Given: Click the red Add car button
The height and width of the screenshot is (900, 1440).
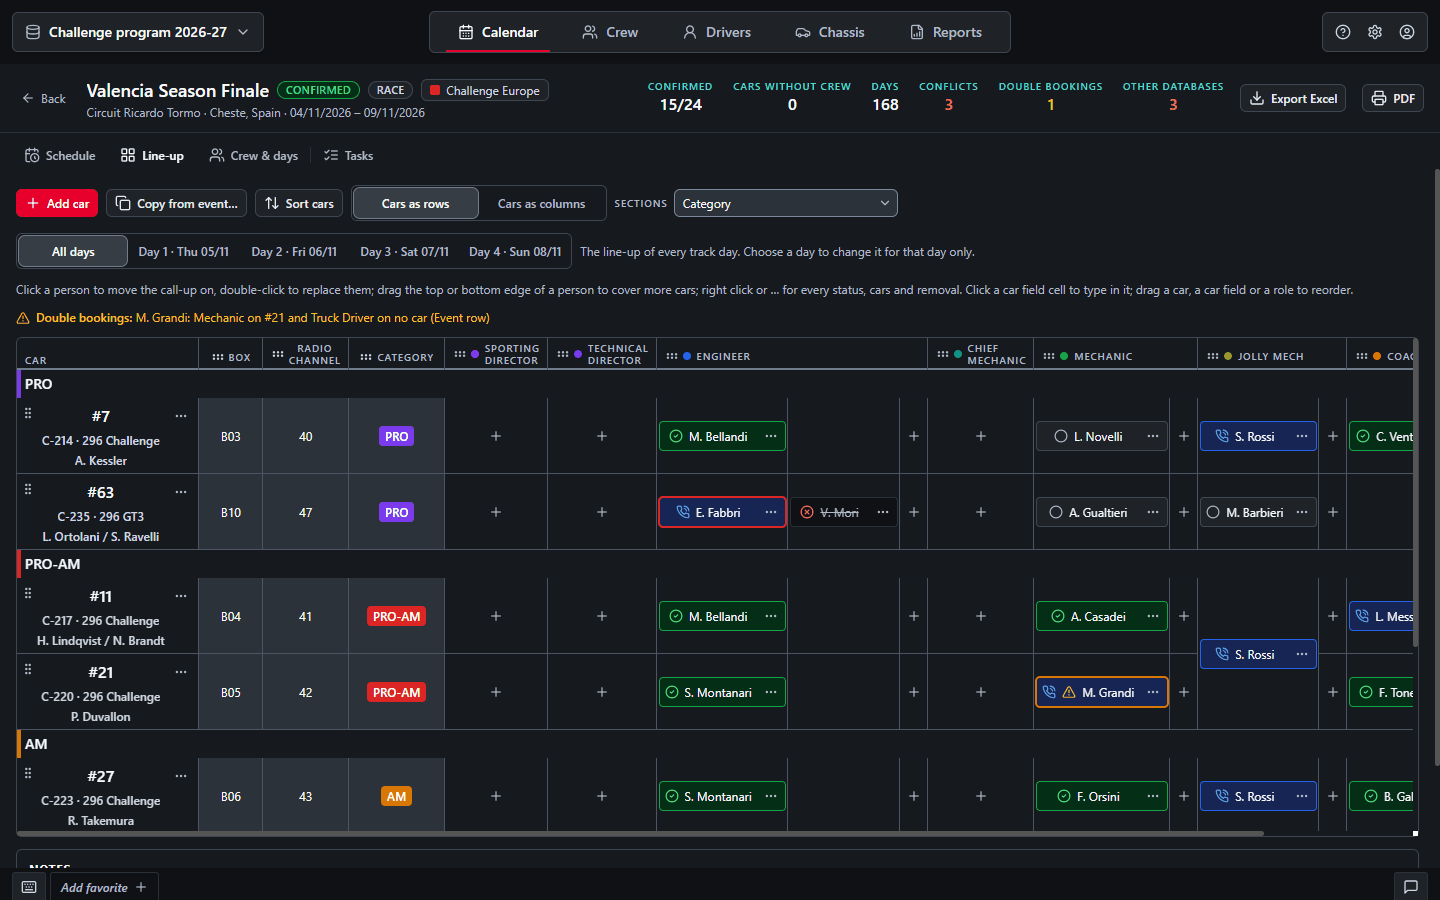Looking at the screenshot, I should 57,203.
